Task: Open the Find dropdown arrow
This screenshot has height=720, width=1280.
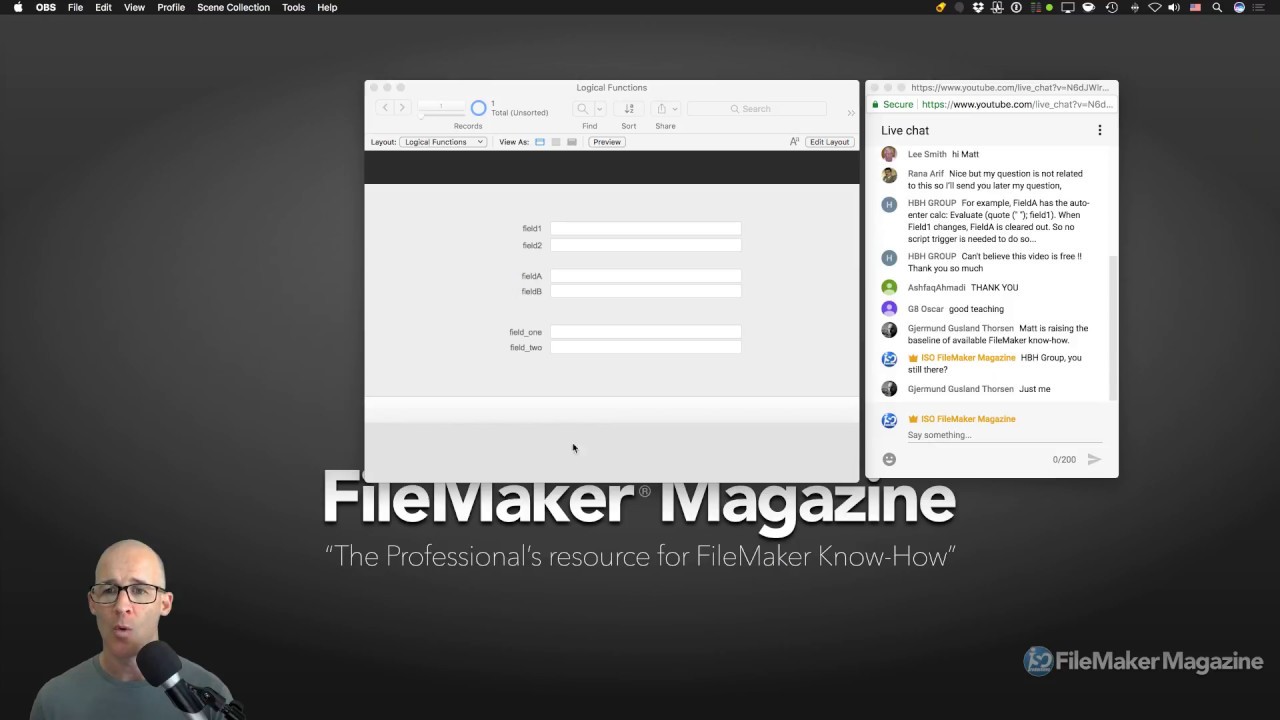Action: (x=600, y=109)
